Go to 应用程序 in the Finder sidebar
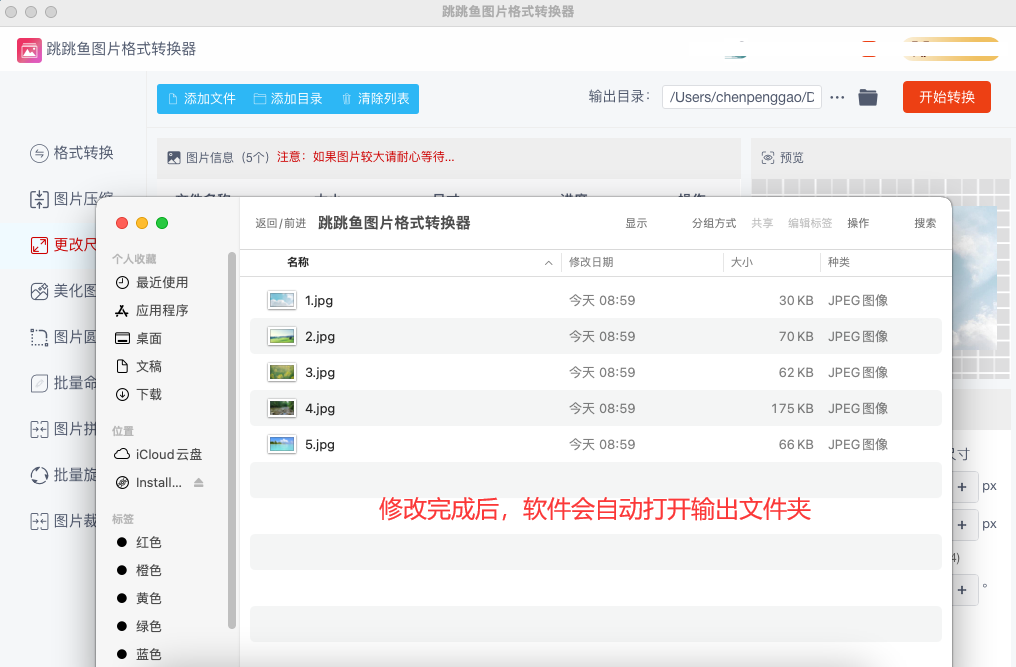 coord(152,310)
